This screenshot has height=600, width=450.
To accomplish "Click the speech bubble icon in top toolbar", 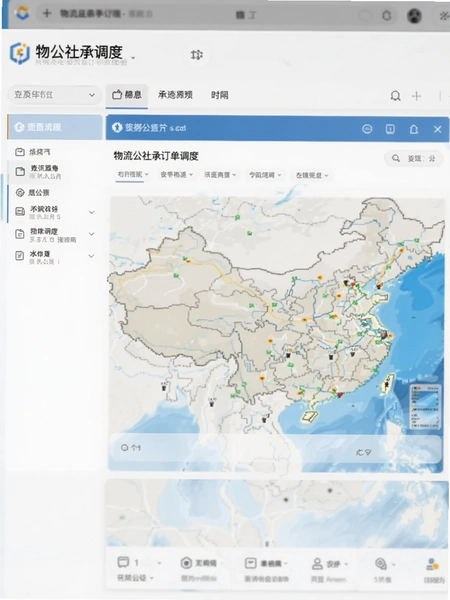I will (395, 96).
